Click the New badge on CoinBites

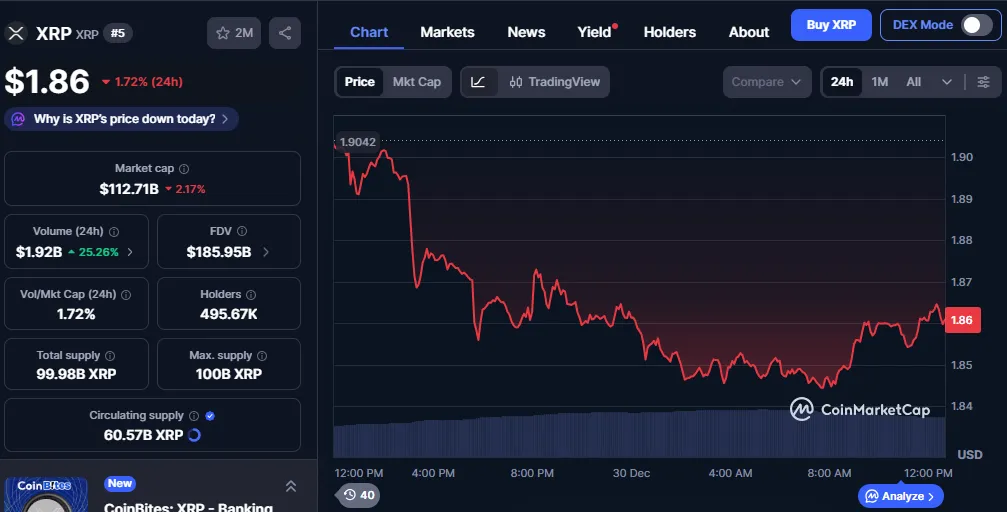pos(119,483)
